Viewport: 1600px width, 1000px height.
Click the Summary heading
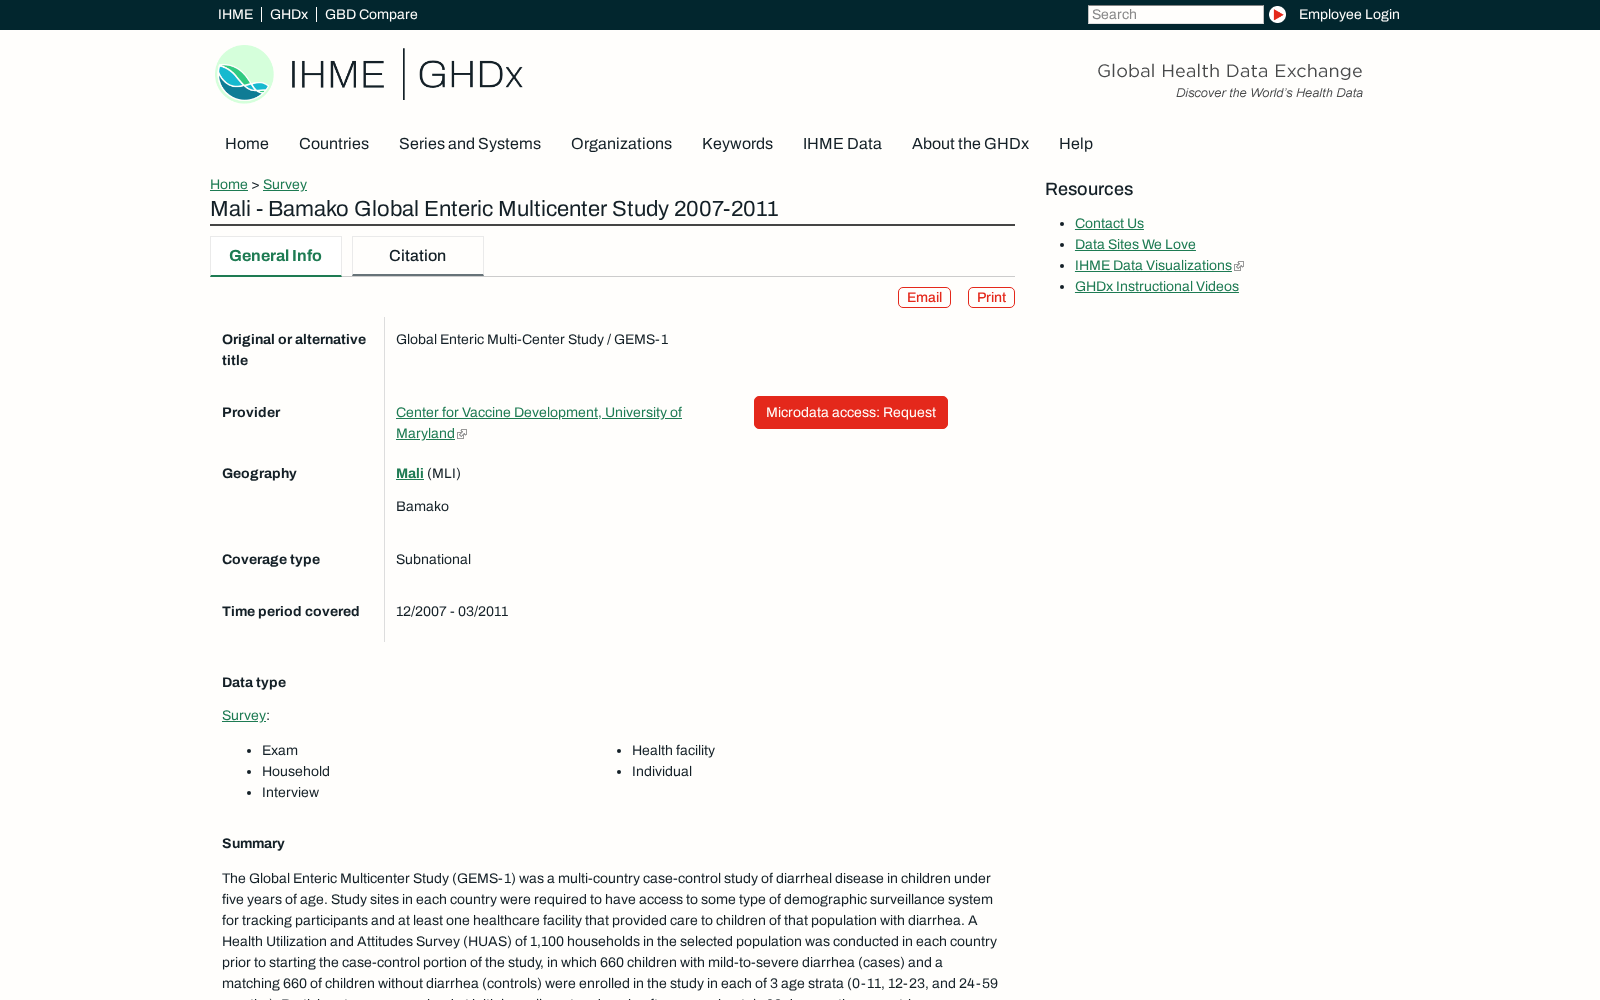[x=253, y=843]
